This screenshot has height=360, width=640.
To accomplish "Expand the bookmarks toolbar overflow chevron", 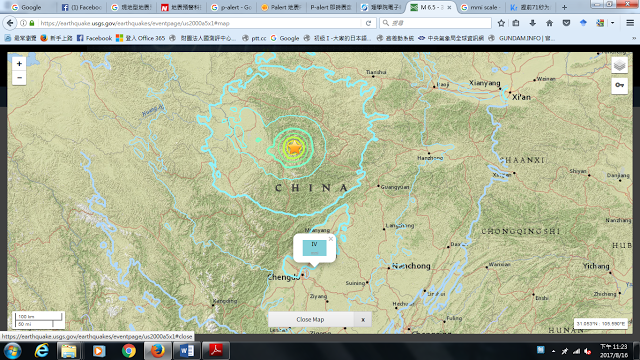I will coord(634,38).
